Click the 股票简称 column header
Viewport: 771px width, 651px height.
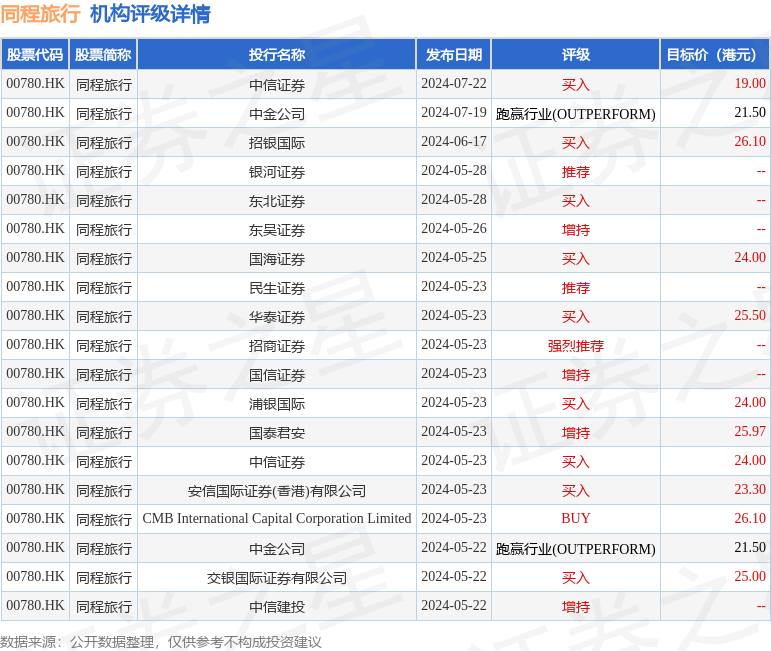103,55
